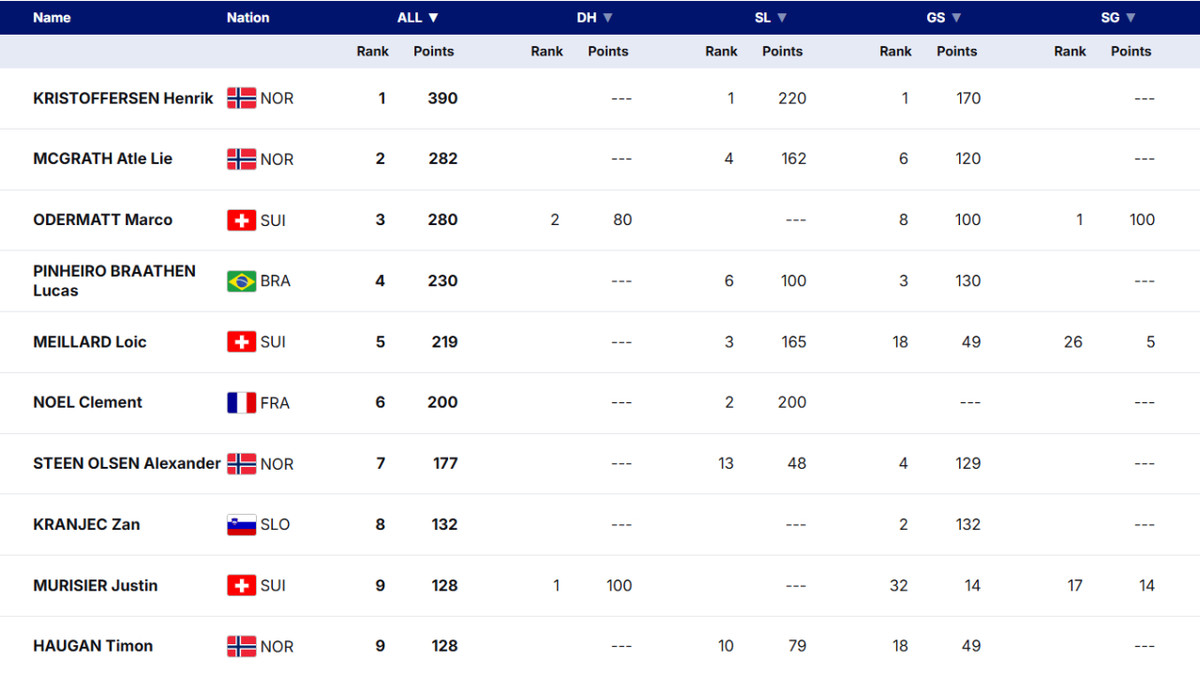Screen dimensions: 1200x677
Task: Click the Name column header
Action: (52, 18)
